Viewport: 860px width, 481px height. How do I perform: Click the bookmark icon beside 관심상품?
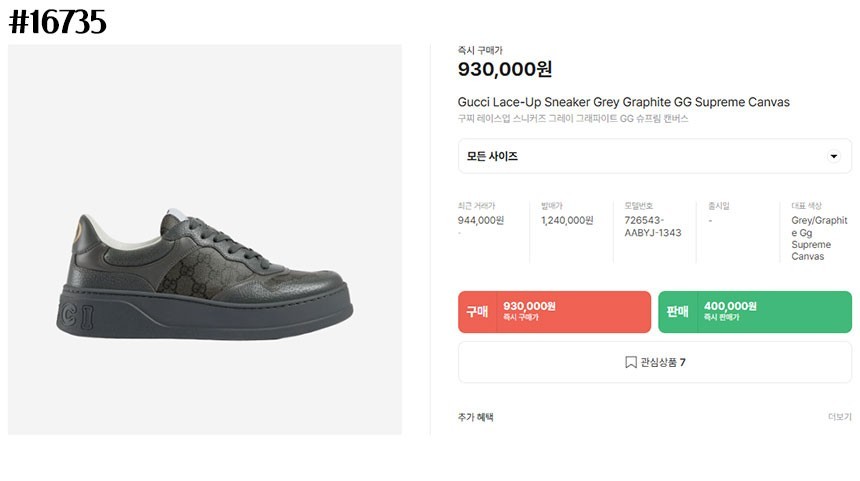click(631, 363)
